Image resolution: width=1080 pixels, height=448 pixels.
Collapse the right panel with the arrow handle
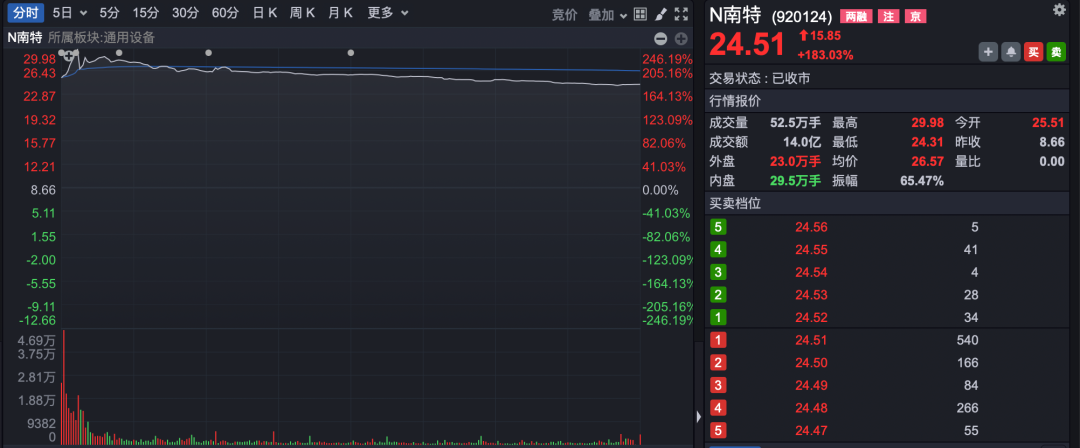pyautogui.click(x=697, y=416)
